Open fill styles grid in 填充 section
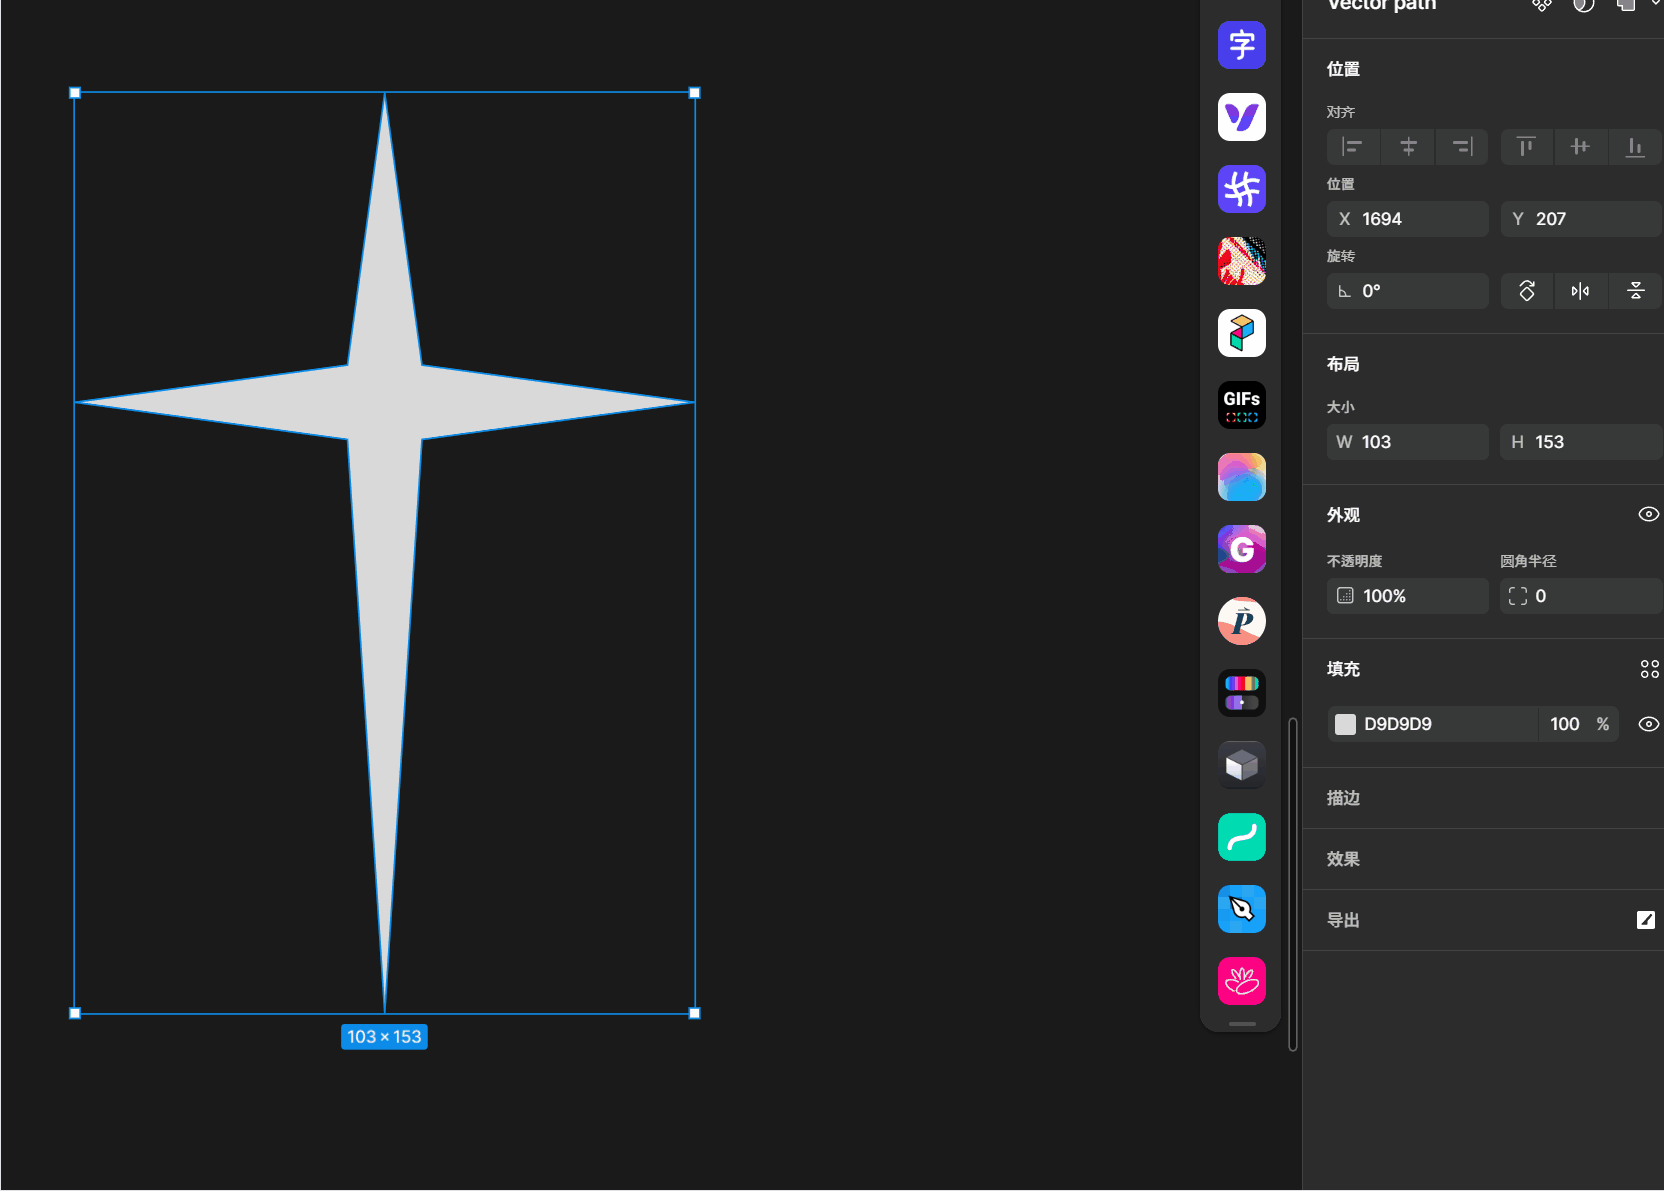 [x=1649, y=669]
